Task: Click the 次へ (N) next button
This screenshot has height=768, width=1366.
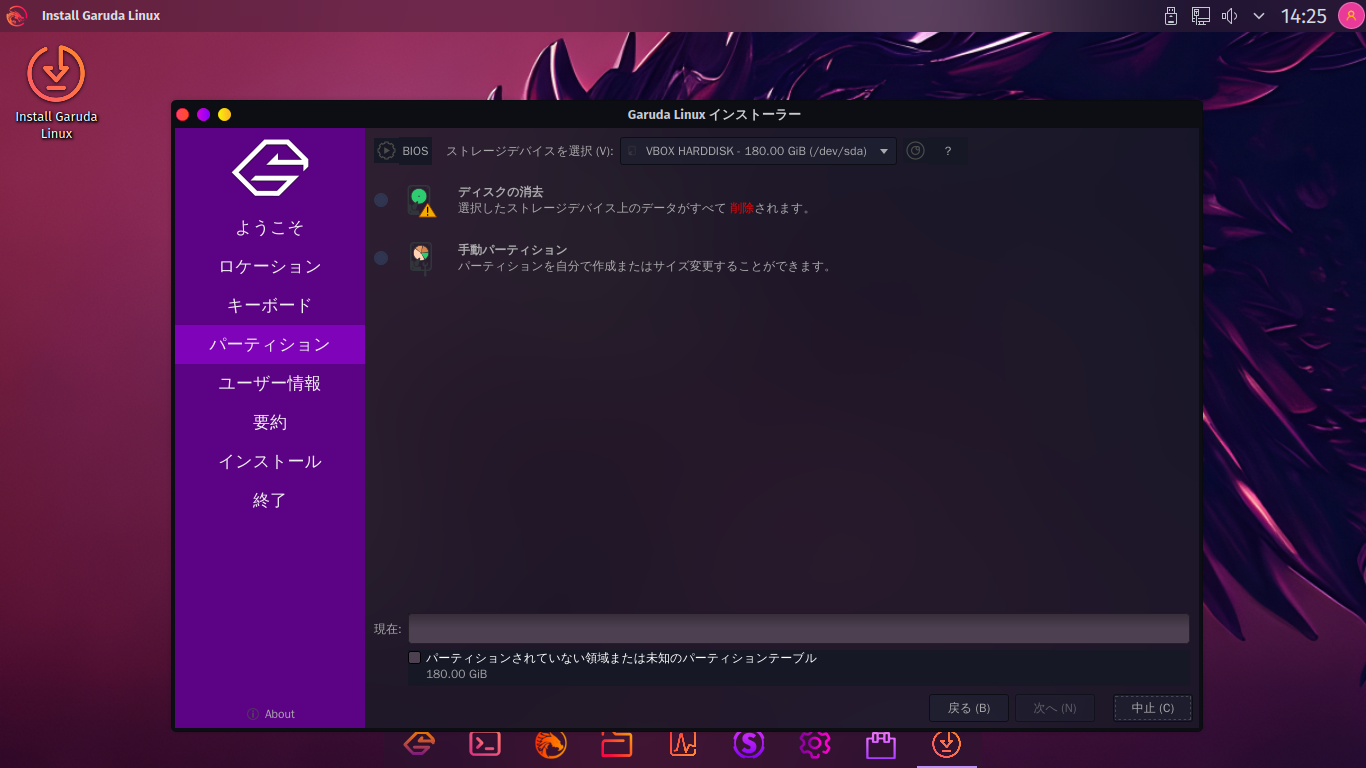Action: point(1055,708)
